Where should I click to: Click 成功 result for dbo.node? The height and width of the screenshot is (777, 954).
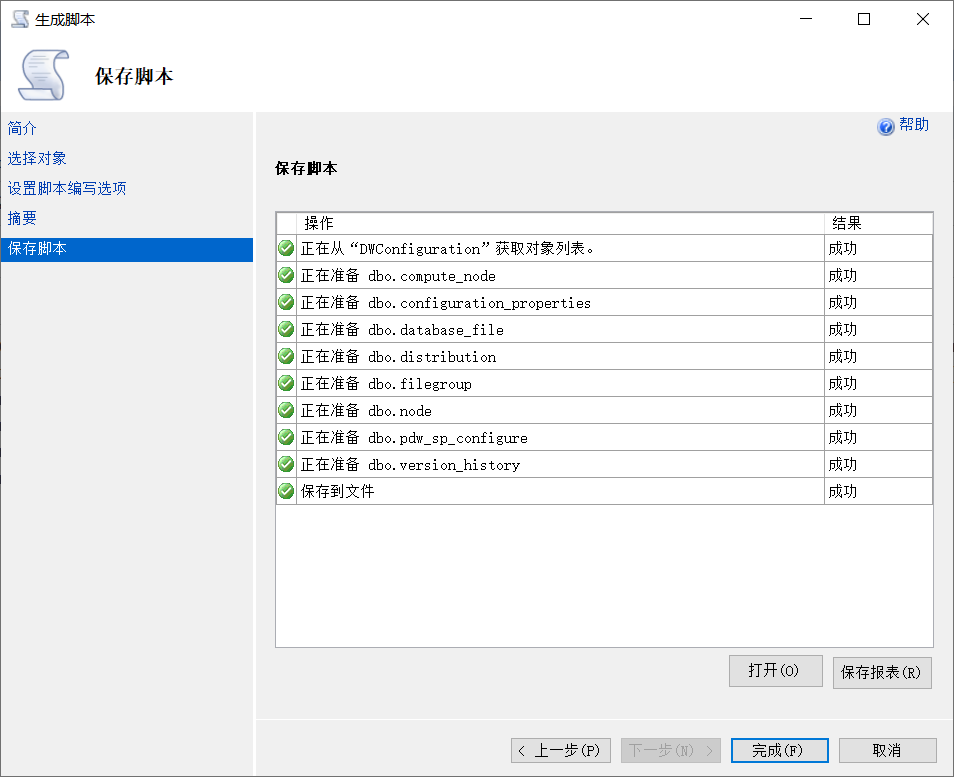click(843, 410)
